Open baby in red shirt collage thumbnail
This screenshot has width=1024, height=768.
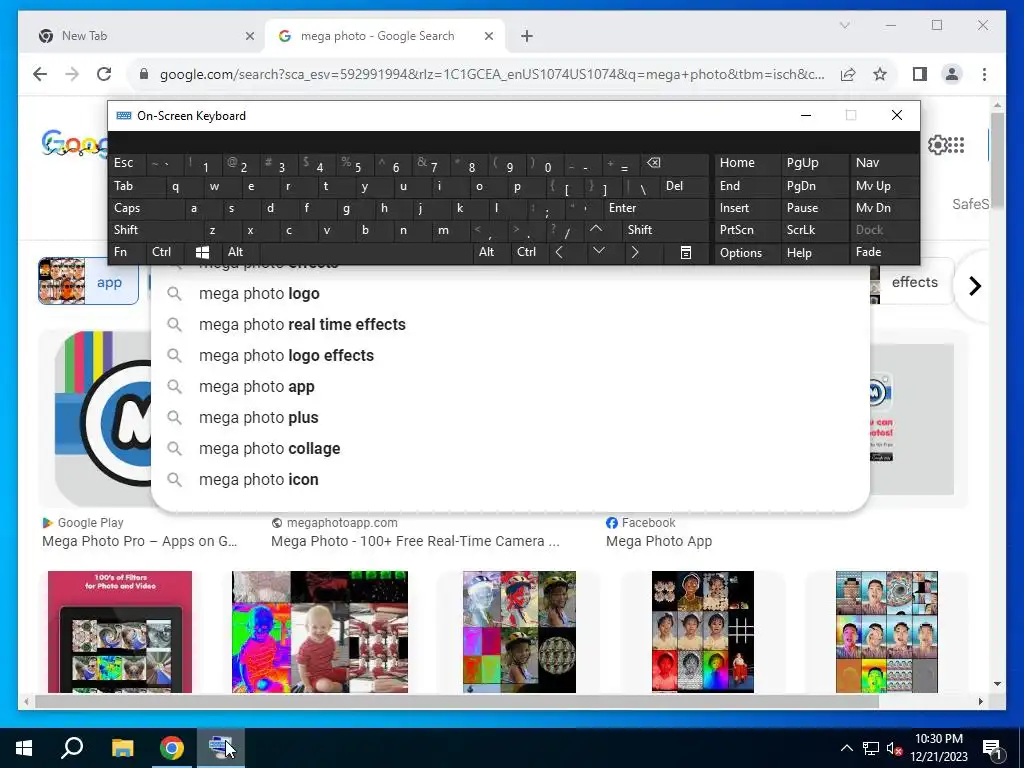(x=320, y=632)
